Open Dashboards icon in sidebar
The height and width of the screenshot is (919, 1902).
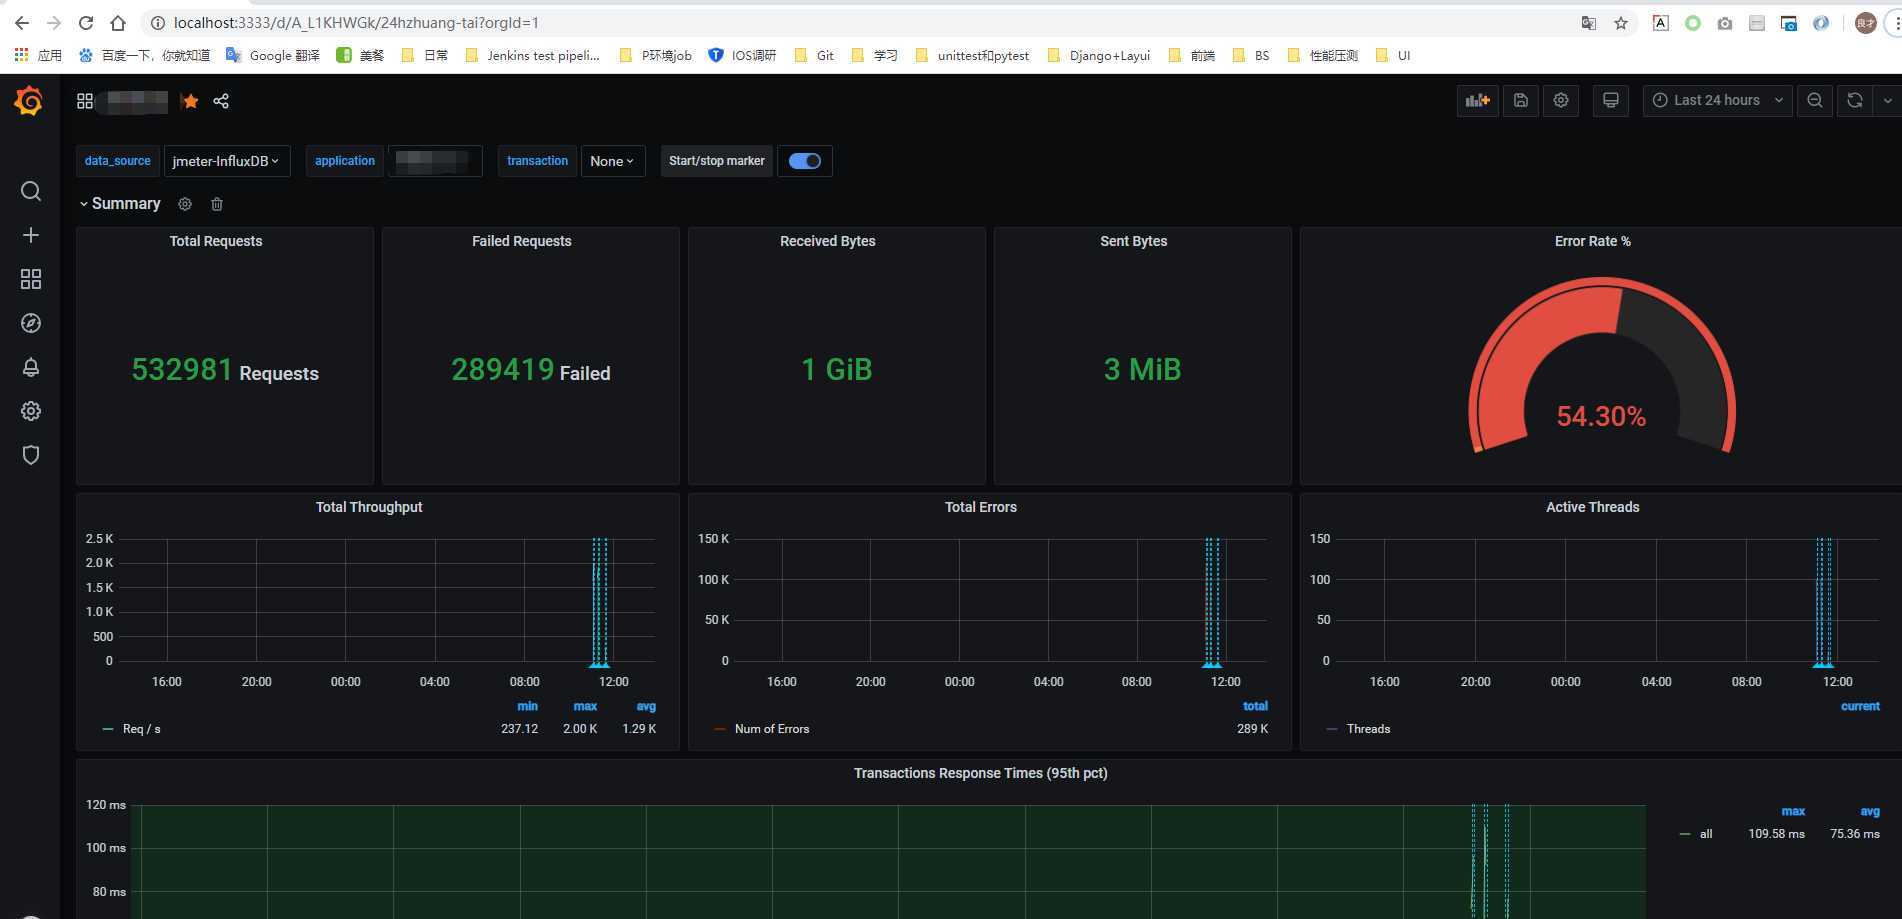tap(31, 279)
